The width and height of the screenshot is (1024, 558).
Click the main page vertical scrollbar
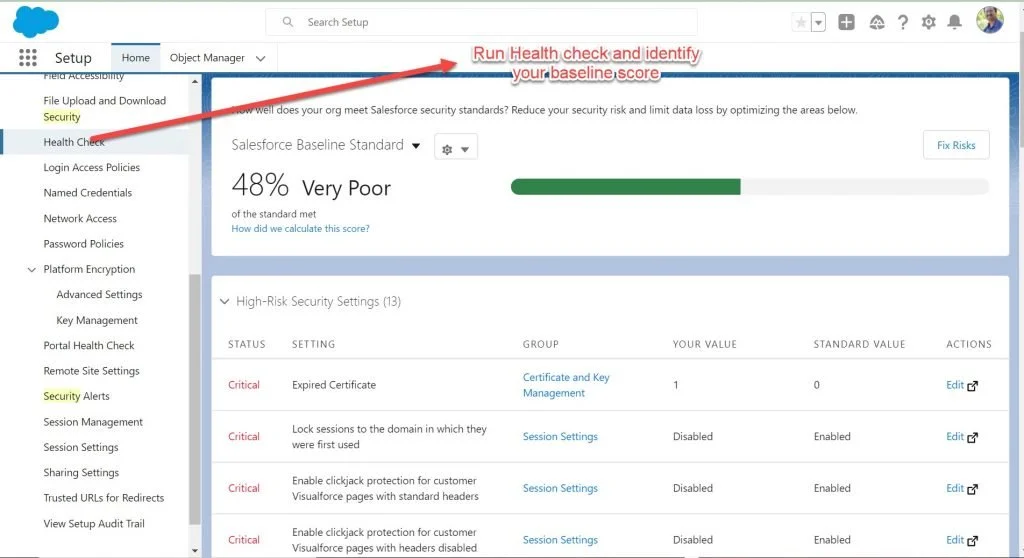(x=1020, y=91)
